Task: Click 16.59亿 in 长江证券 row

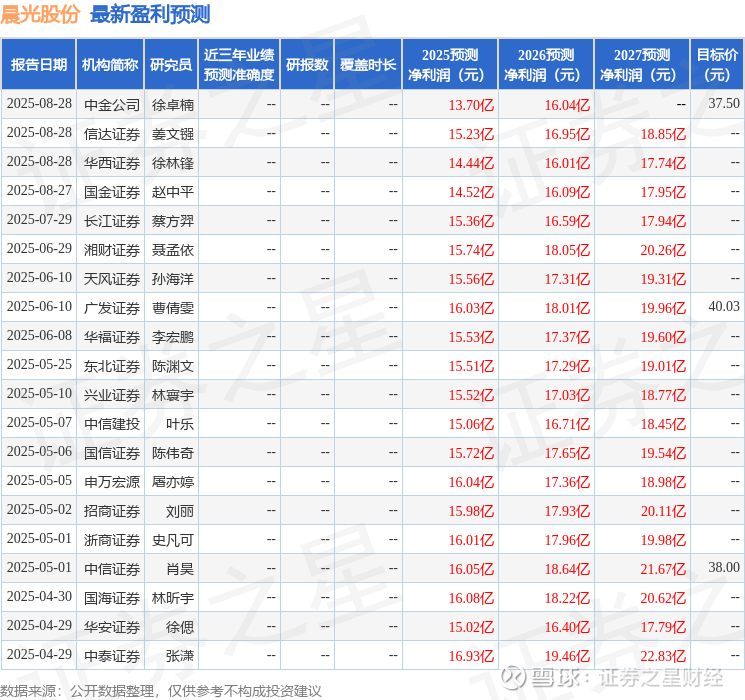Action: click(x=567, y=221)
